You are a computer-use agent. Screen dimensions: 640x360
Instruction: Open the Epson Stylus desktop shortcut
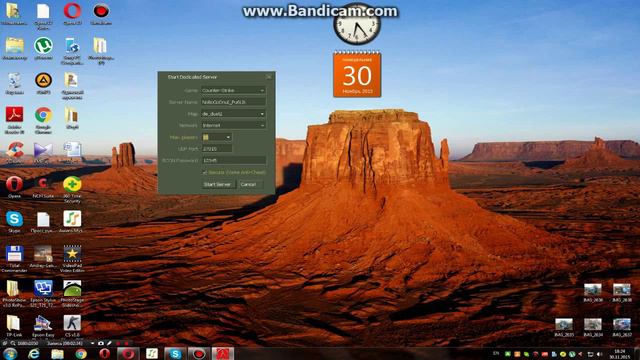click(43, 293)
